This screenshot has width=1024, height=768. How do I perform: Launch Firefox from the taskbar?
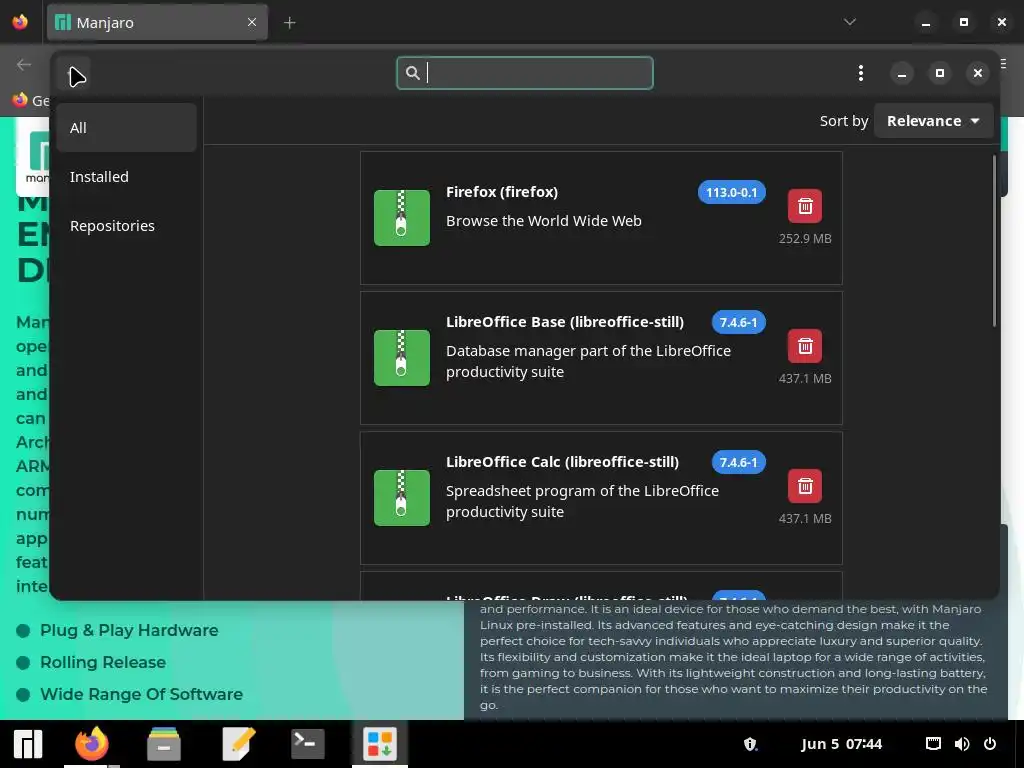91,743
